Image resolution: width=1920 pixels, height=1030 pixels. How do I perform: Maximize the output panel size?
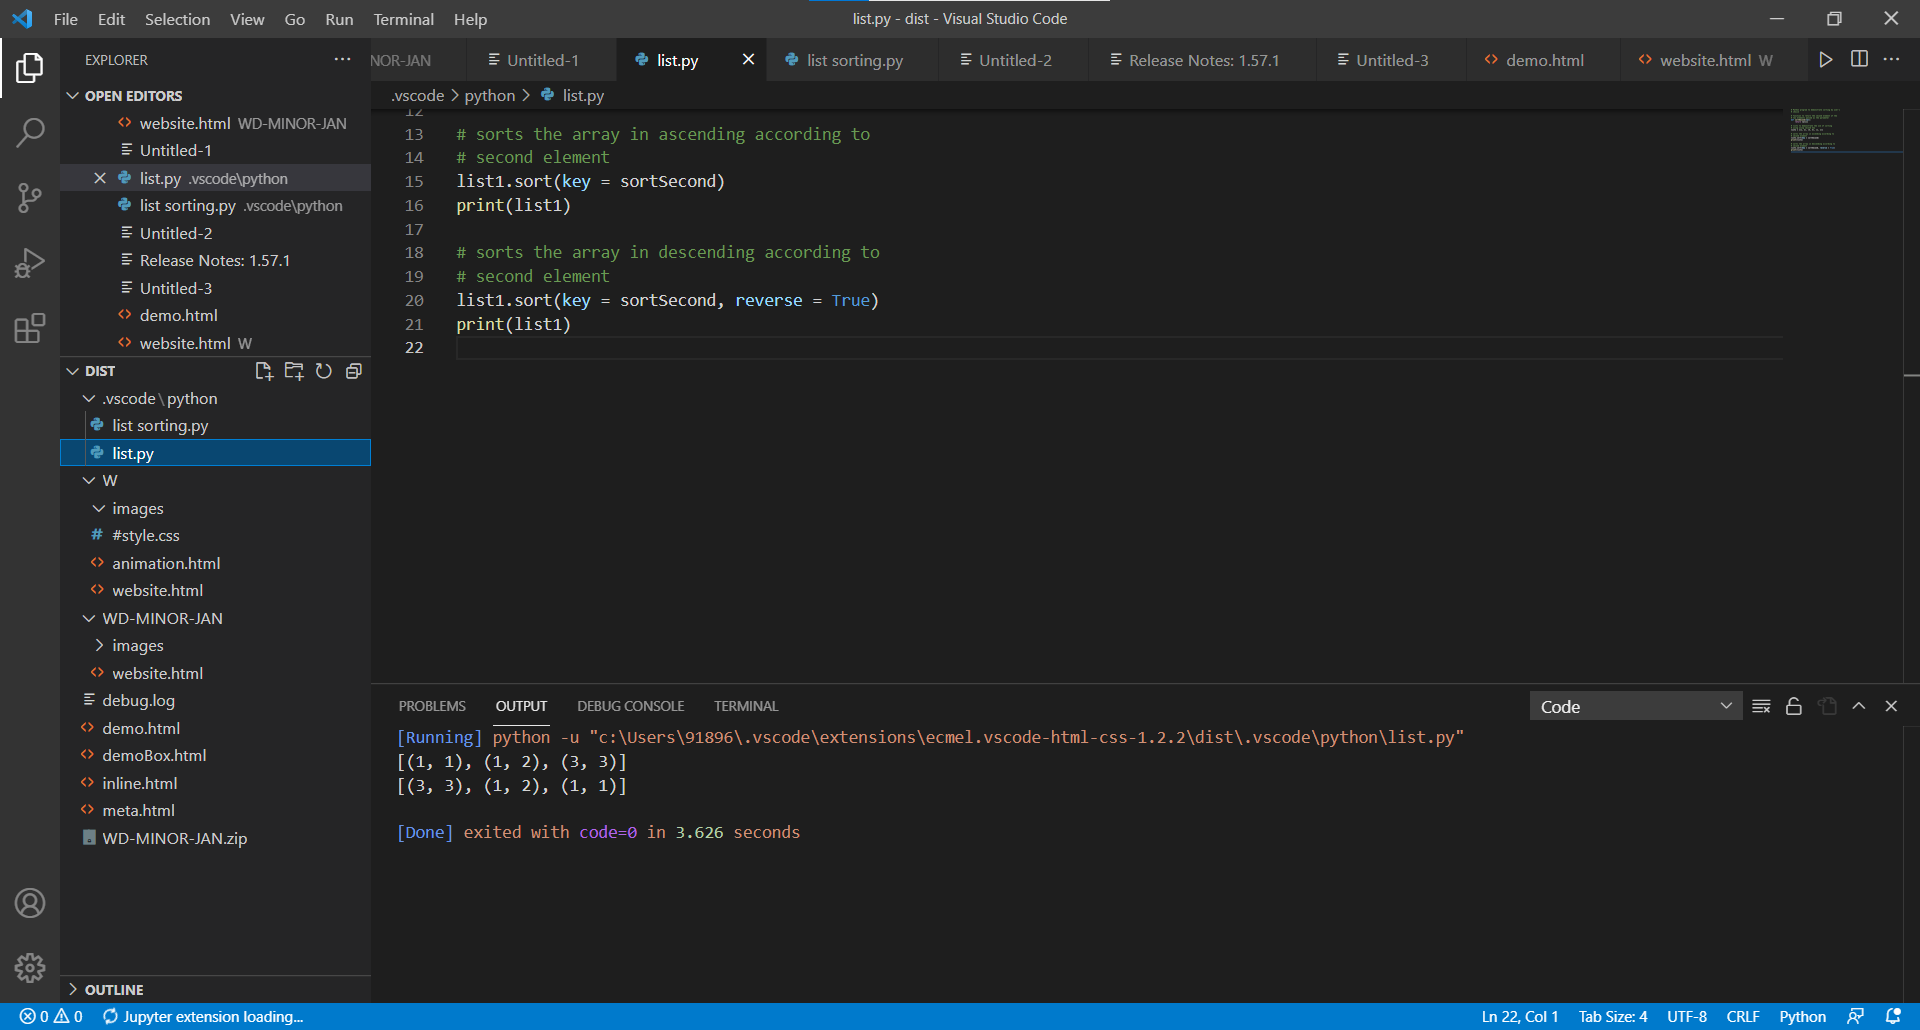coord(1859,706)
